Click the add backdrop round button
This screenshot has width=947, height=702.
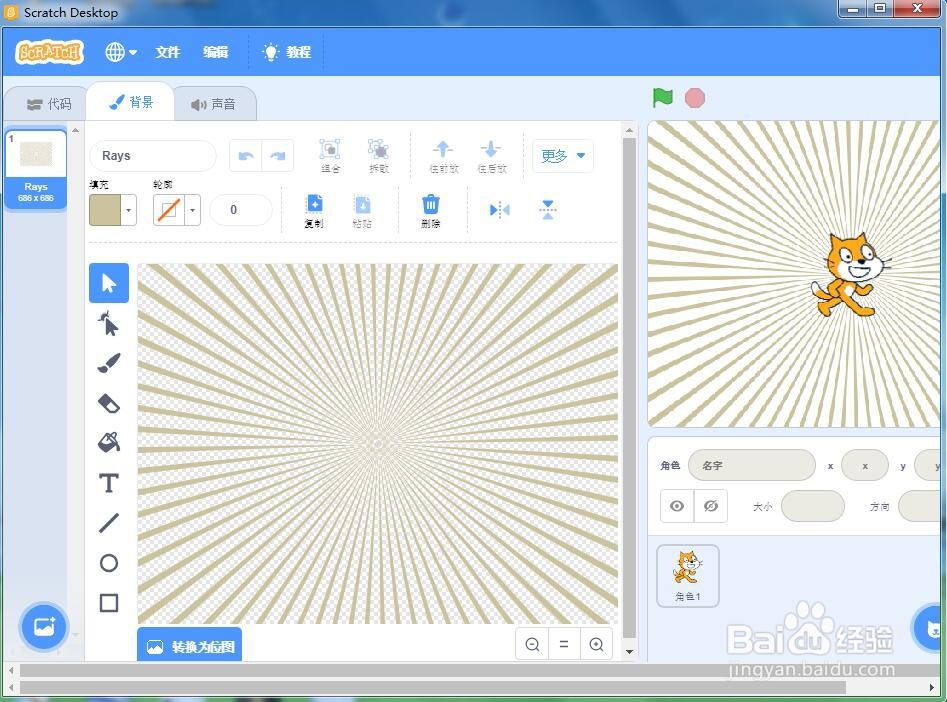tap(43, 626)
